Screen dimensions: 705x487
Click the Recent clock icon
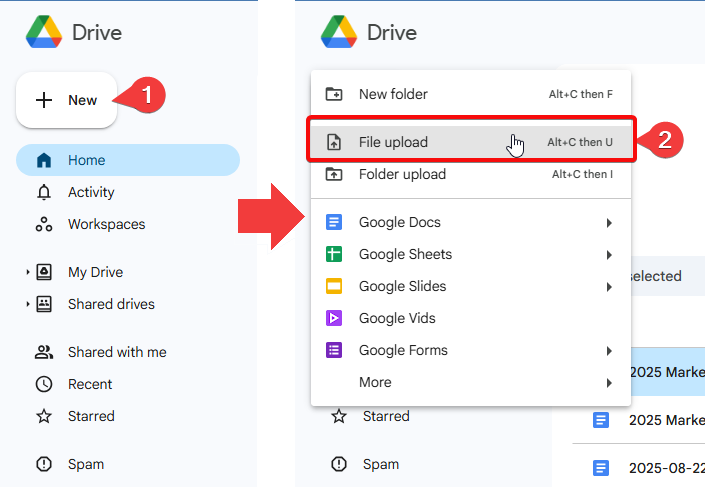point(44,384)
